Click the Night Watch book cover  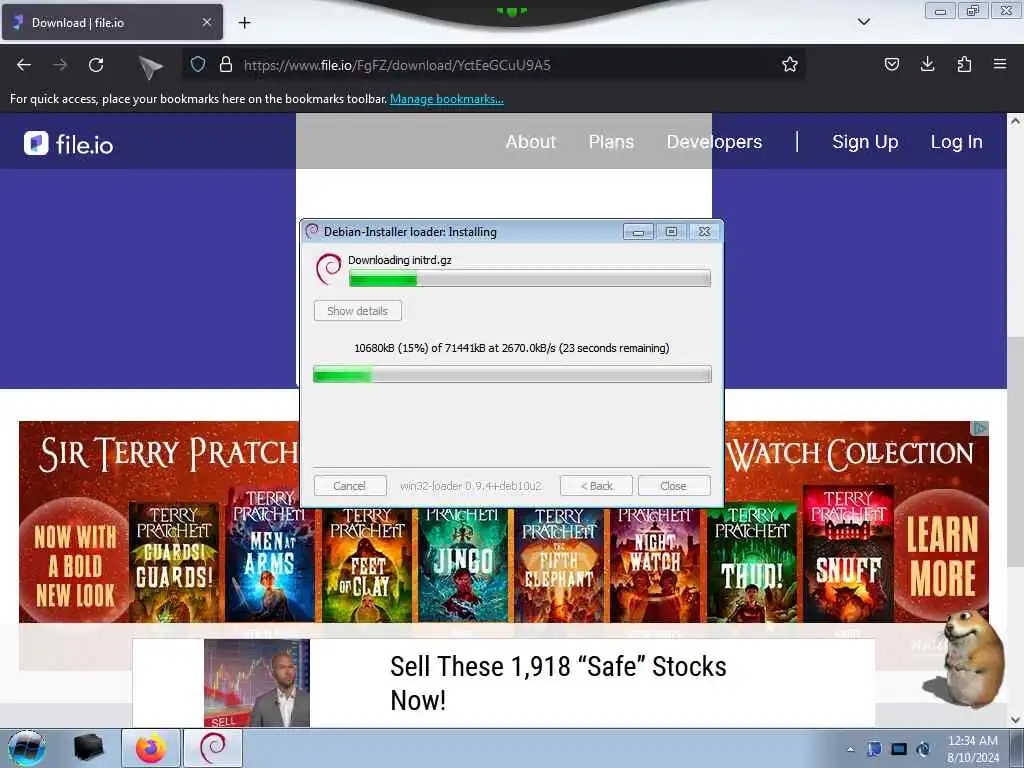(656, 566)
